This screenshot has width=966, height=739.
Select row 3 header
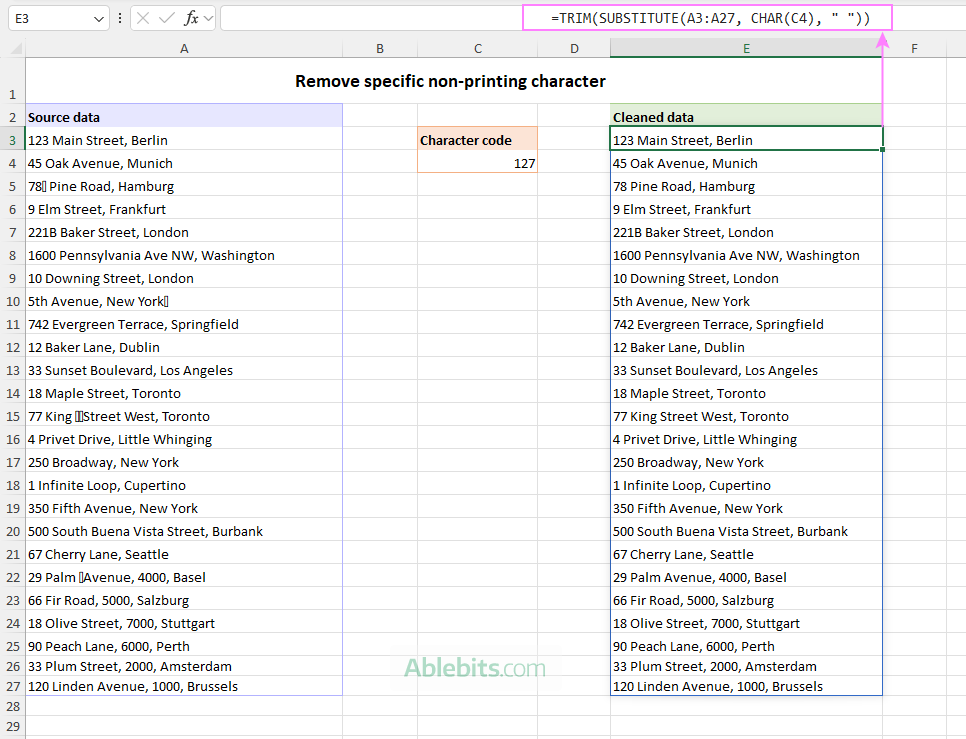pos(12,140)
